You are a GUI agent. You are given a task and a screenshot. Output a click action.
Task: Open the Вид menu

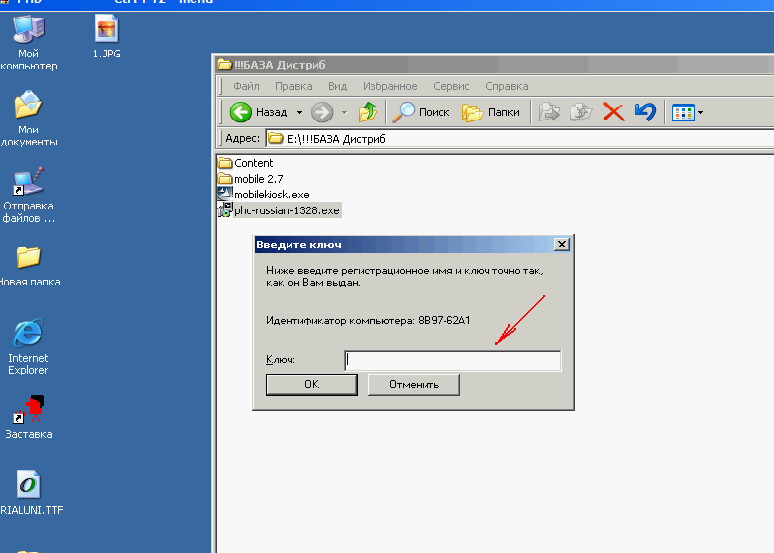click(x=338, y=86)
